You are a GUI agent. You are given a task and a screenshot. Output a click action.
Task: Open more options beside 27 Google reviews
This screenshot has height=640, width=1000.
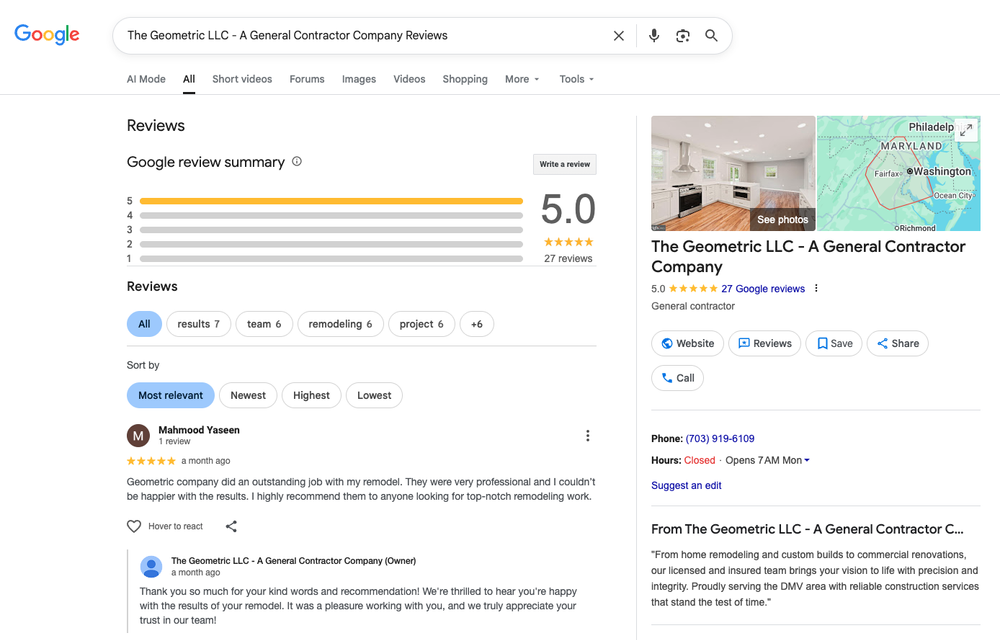(816, 288)
